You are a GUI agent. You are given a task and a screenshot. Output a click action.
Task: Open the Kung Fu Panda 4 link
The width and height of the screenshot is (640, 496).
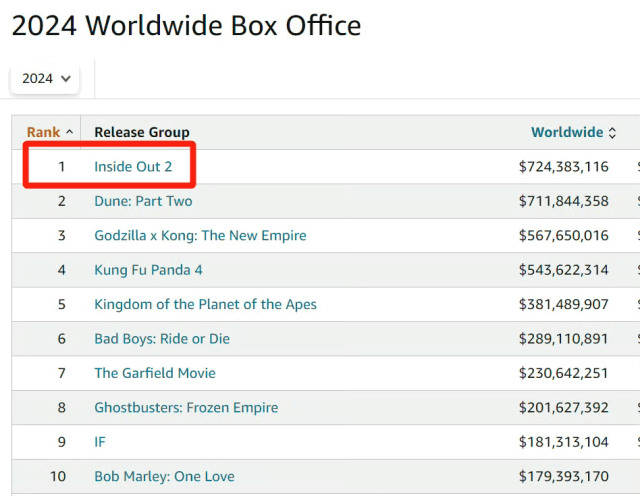[x=148, y=270]
